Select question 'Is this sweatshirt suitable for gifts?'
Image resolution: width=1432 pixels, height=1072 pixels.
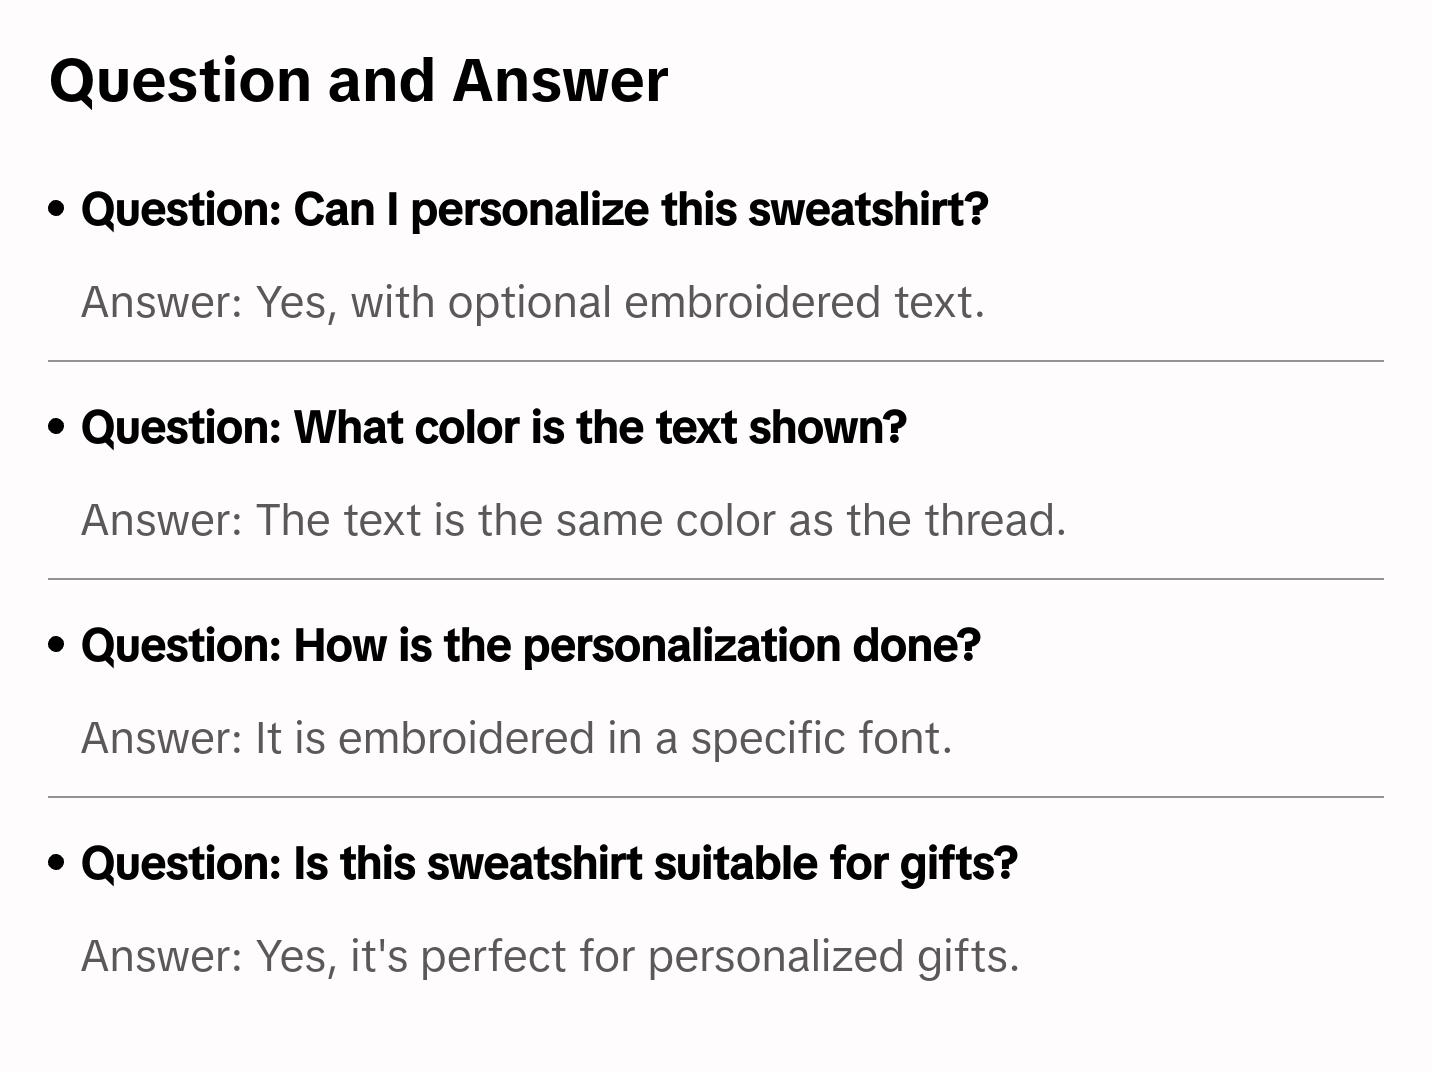click(x=548, y=863)
